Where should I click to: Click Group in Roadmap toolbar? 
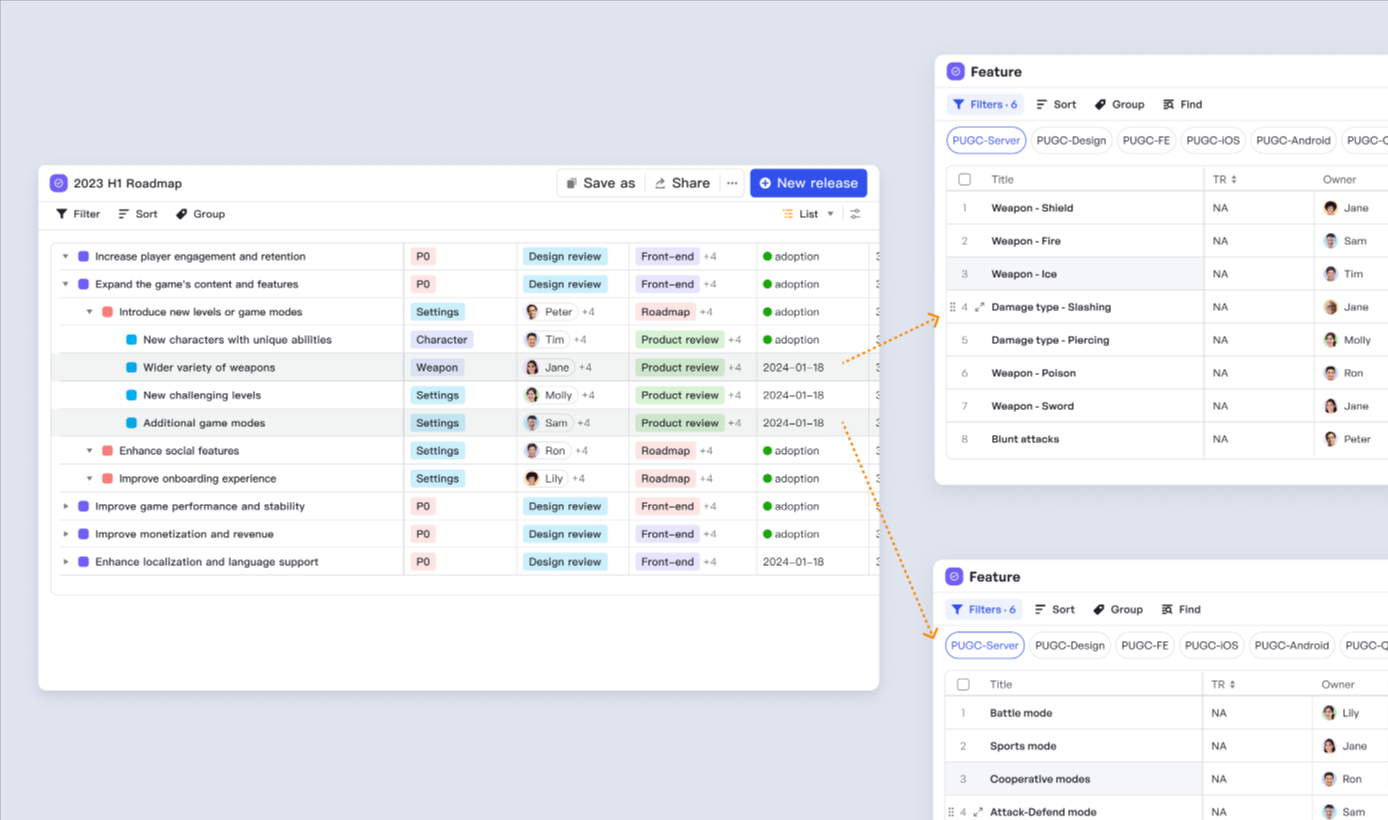[200, 214]
